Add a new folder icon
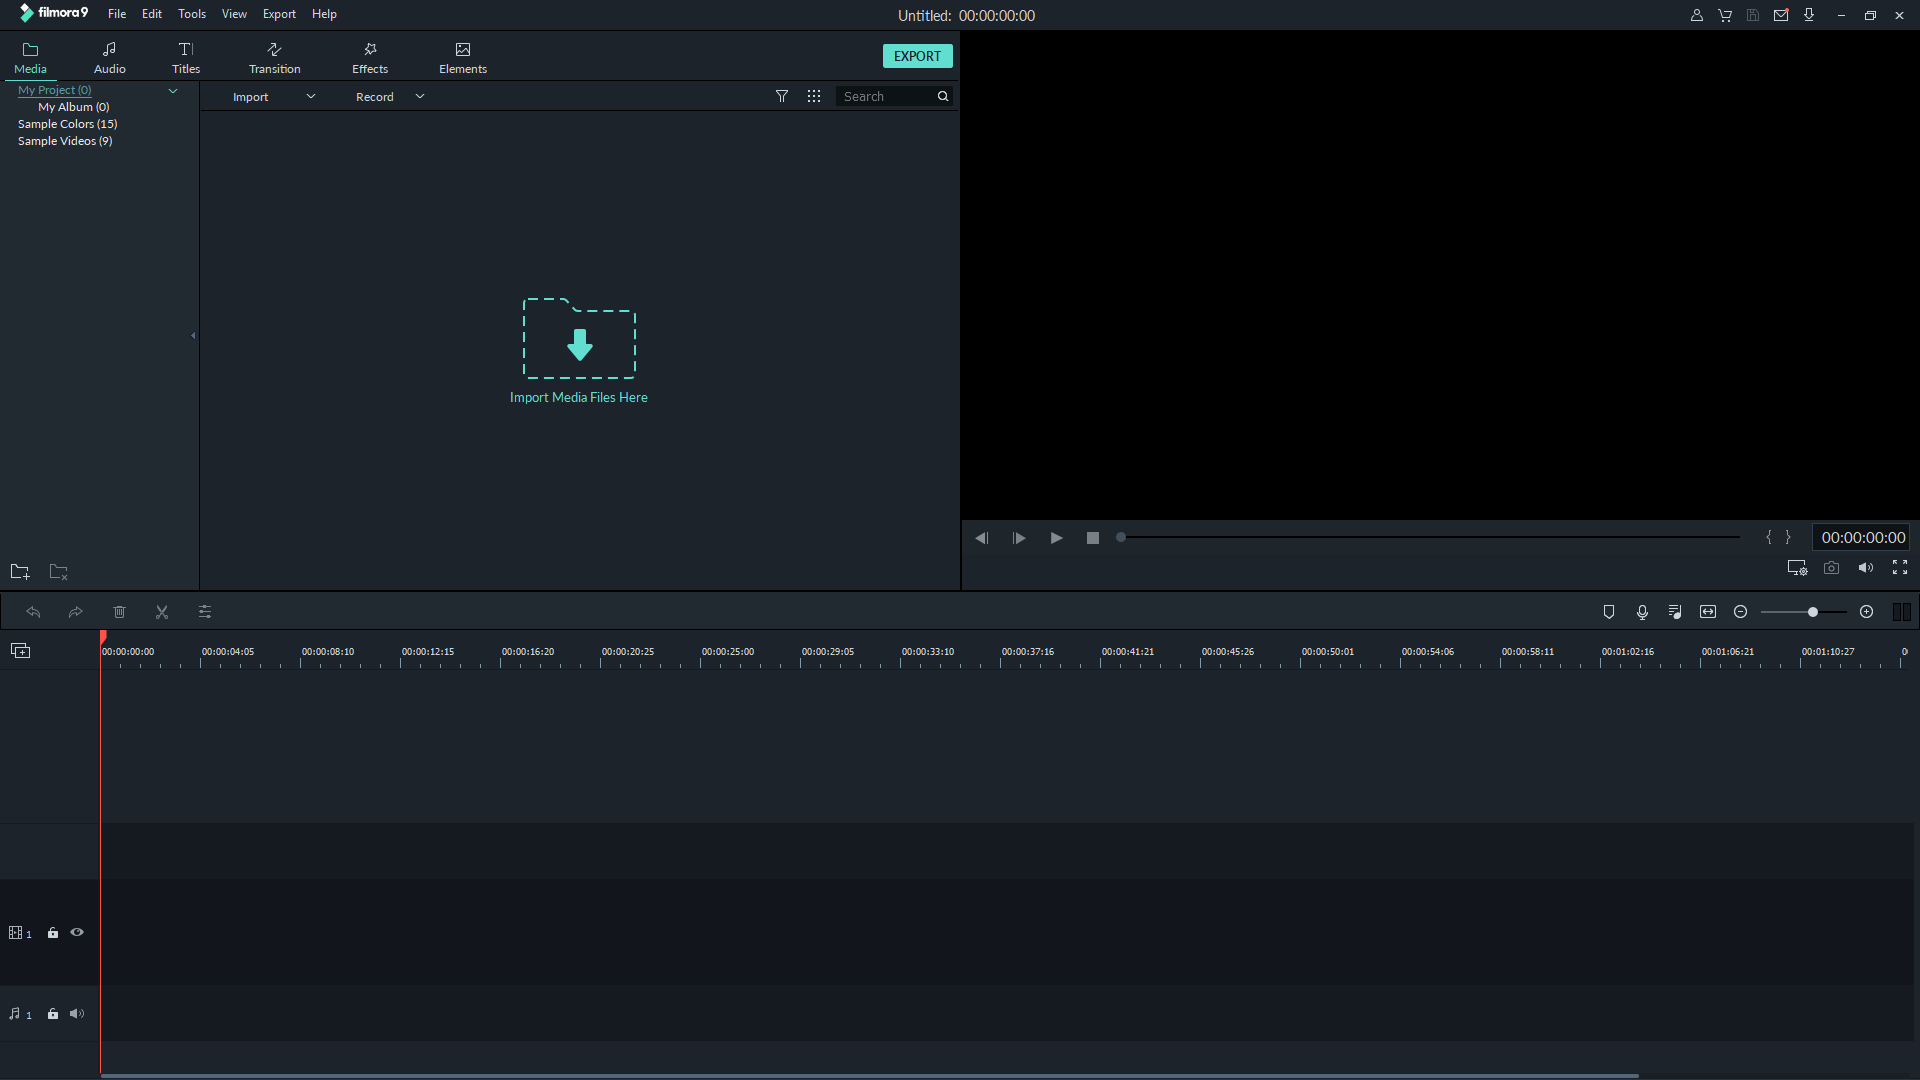 pos(20,571)
